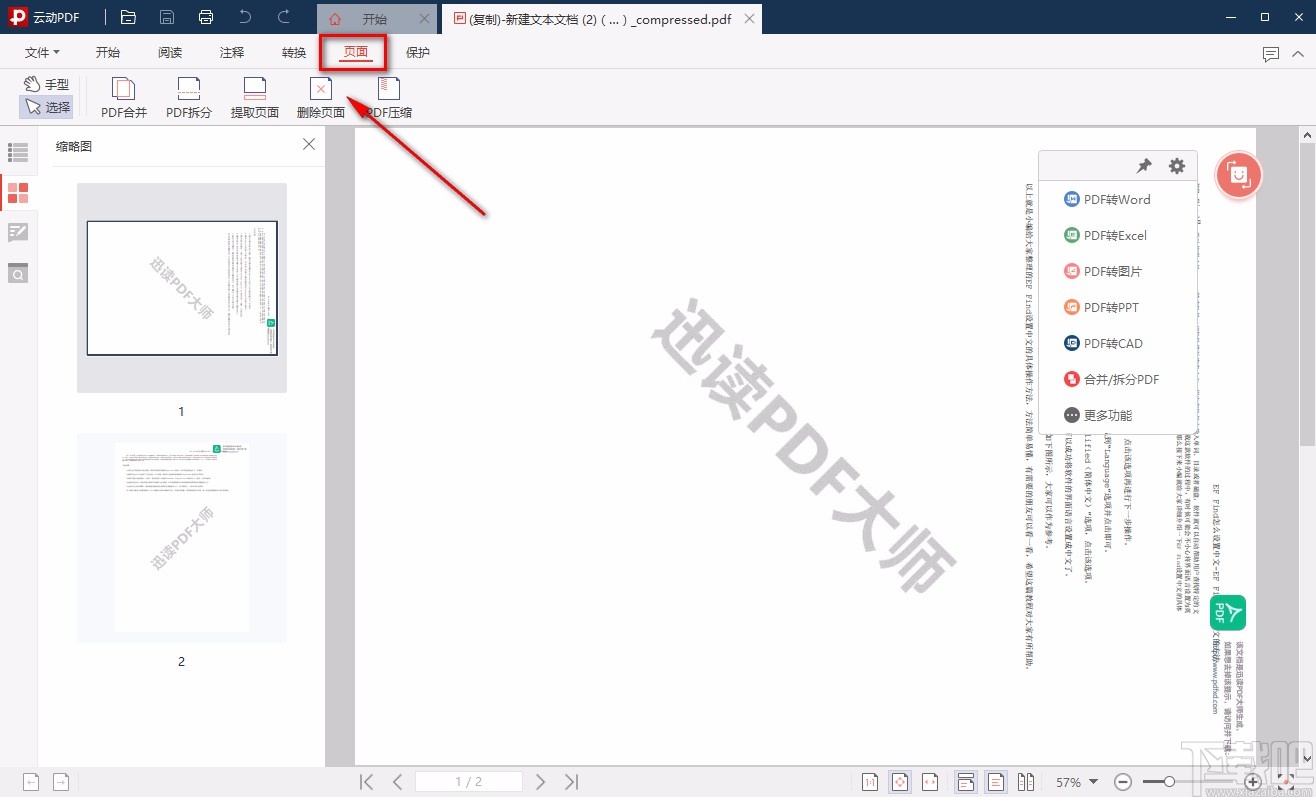
Task: Toggle fit page view mode
Action: pyautogui.click(x=900, y=782)
